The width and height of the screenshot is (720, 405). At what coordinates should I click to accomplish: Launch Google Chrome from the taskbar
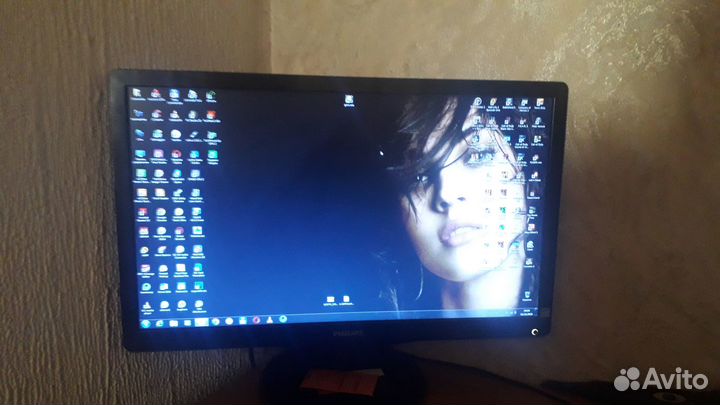215,322
